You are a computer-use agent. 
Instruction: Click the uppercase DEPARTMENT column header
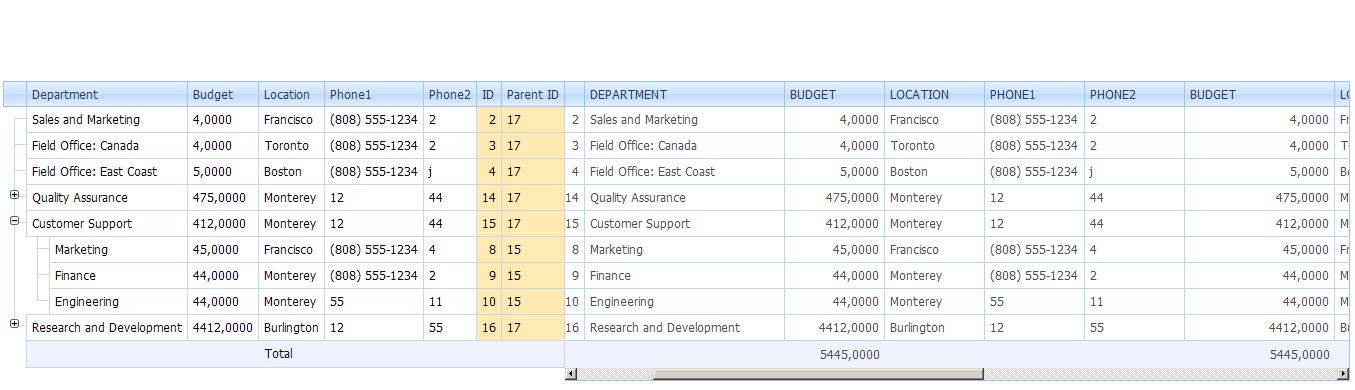(685, 94)
